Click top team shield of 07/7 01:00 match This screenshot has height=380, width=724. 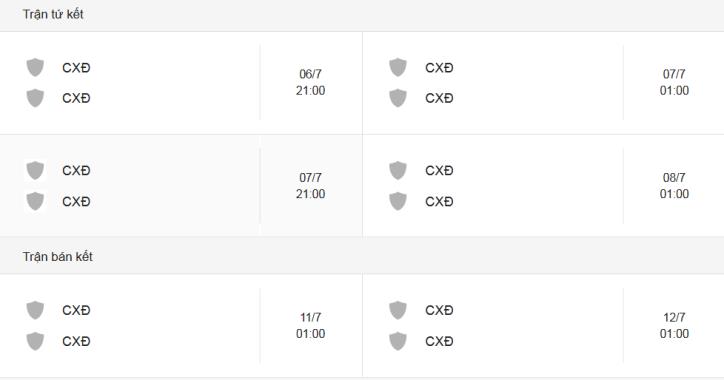pos(398,67)
